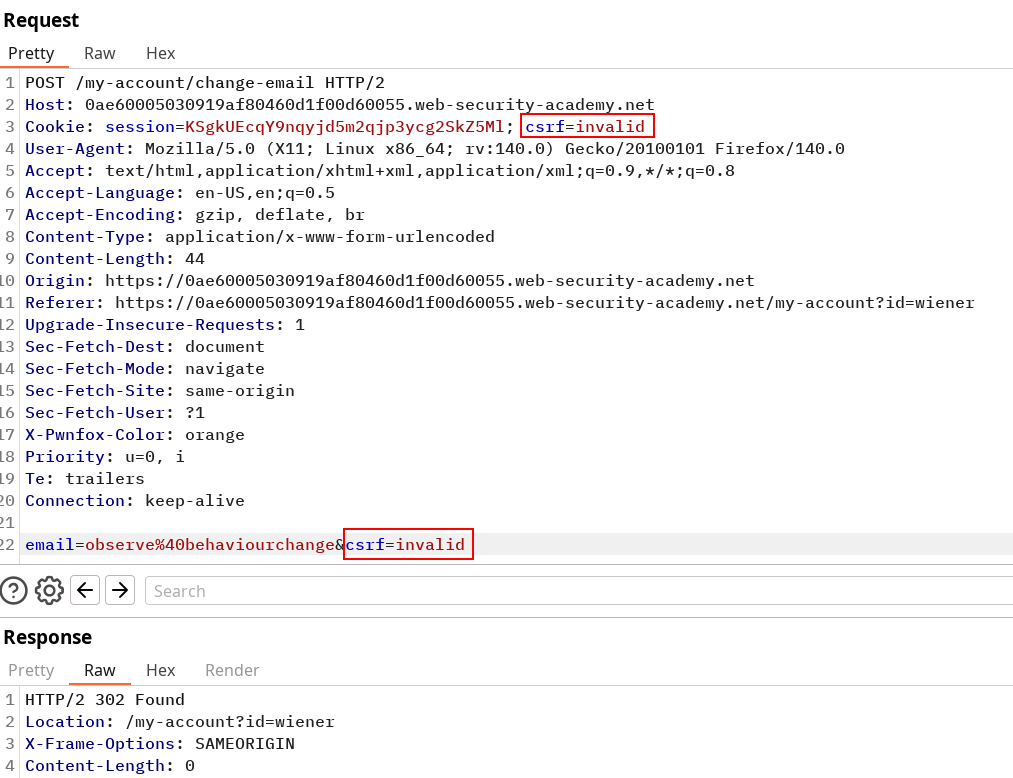This screenshot has width=1013, height=778.
Task: Select the Response Raw tab
Action: pos(99,670)
